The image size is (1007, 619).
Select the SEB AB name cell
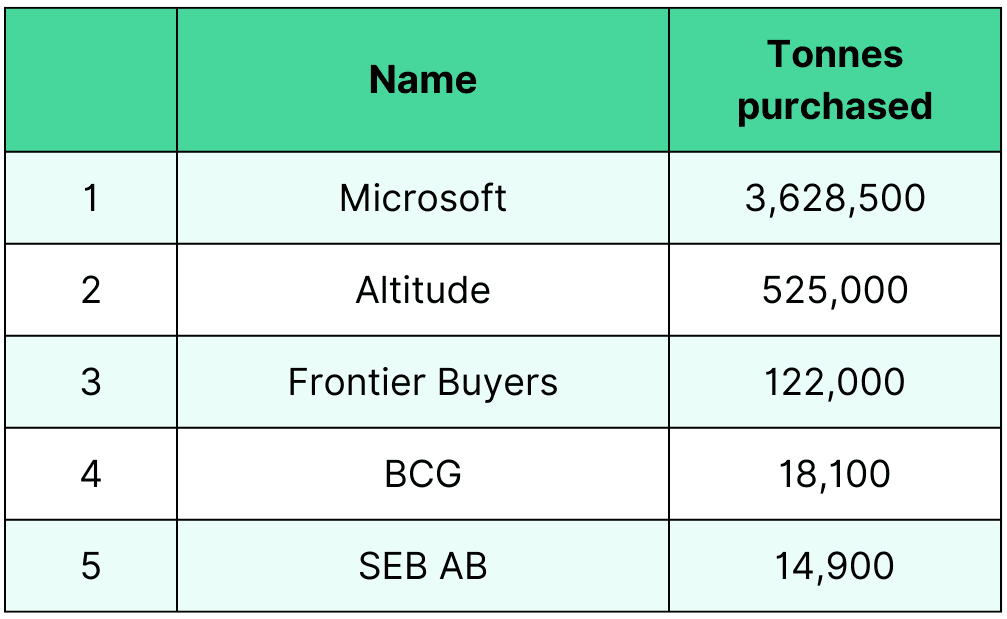(x=422, y=566)
